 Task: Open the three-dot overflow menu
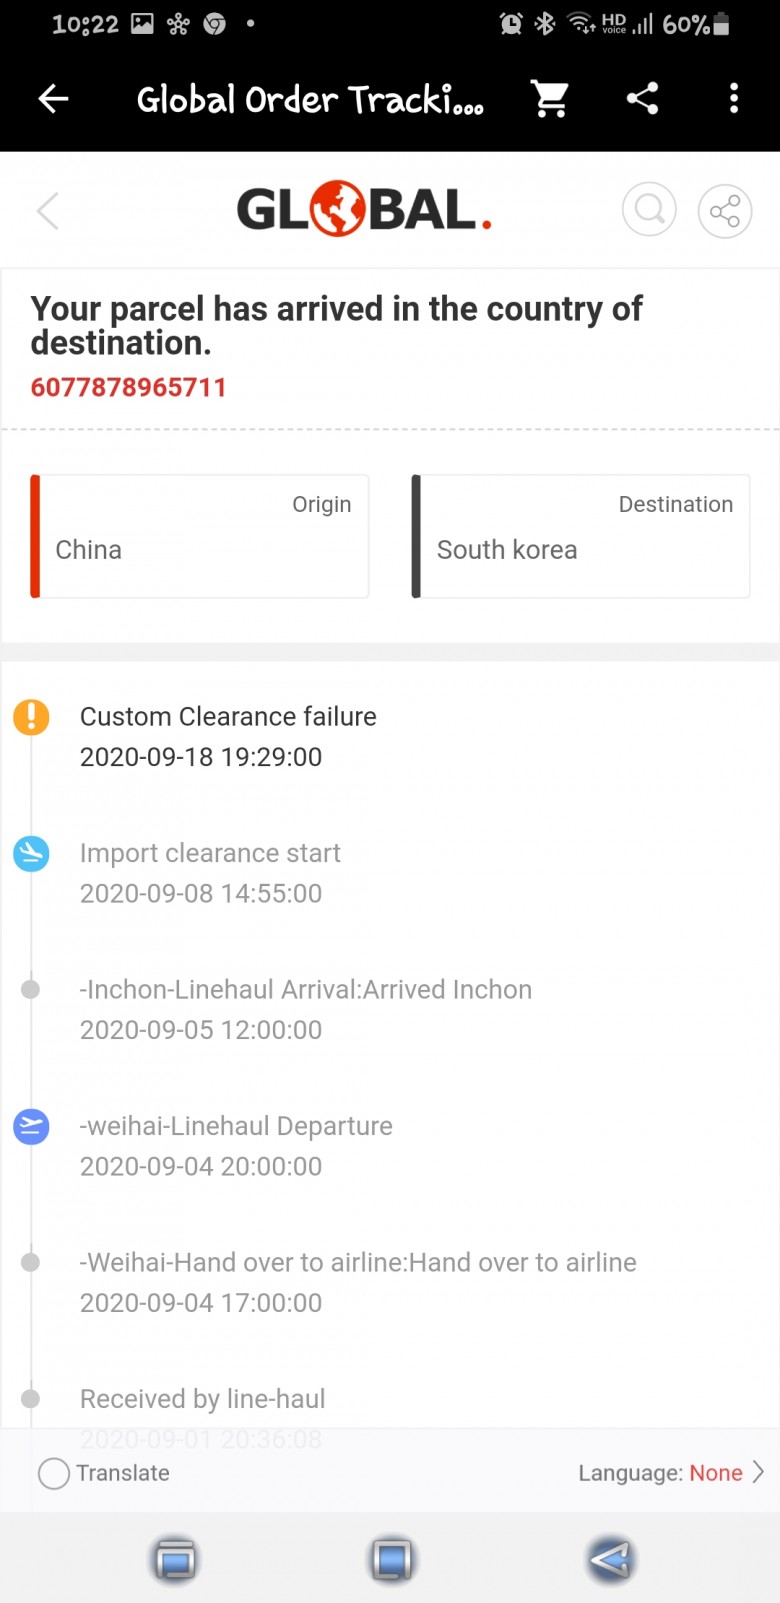(734, 98)
